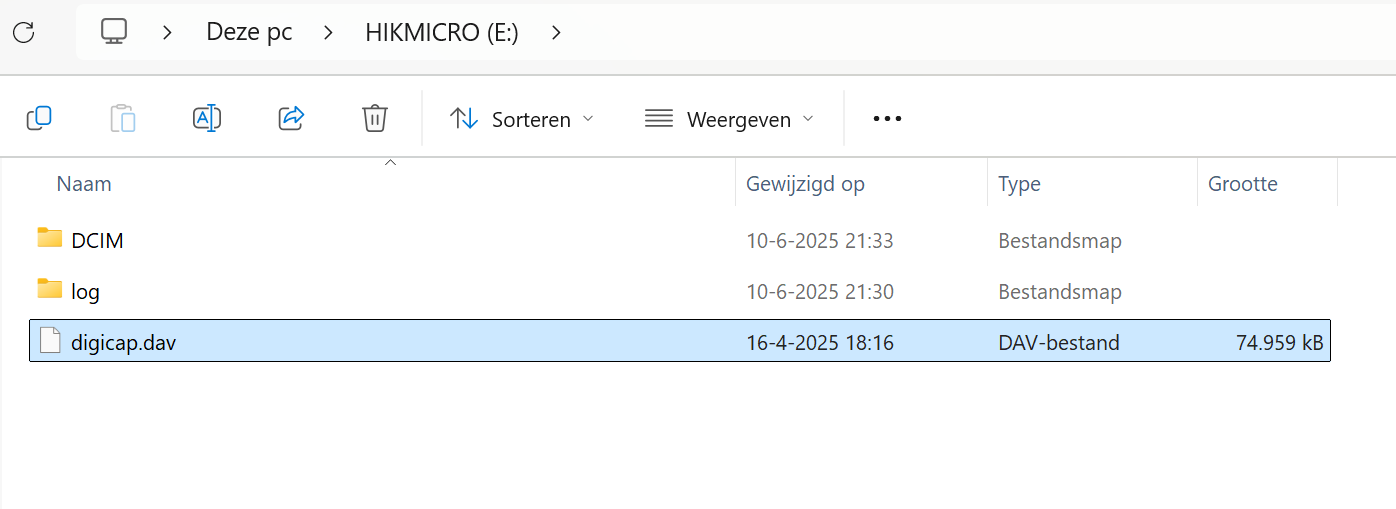Click the Copy icon in the toolbar
Image resolution: width=1396 pixels, height=509 pixels.
click(x=39, y=118)
